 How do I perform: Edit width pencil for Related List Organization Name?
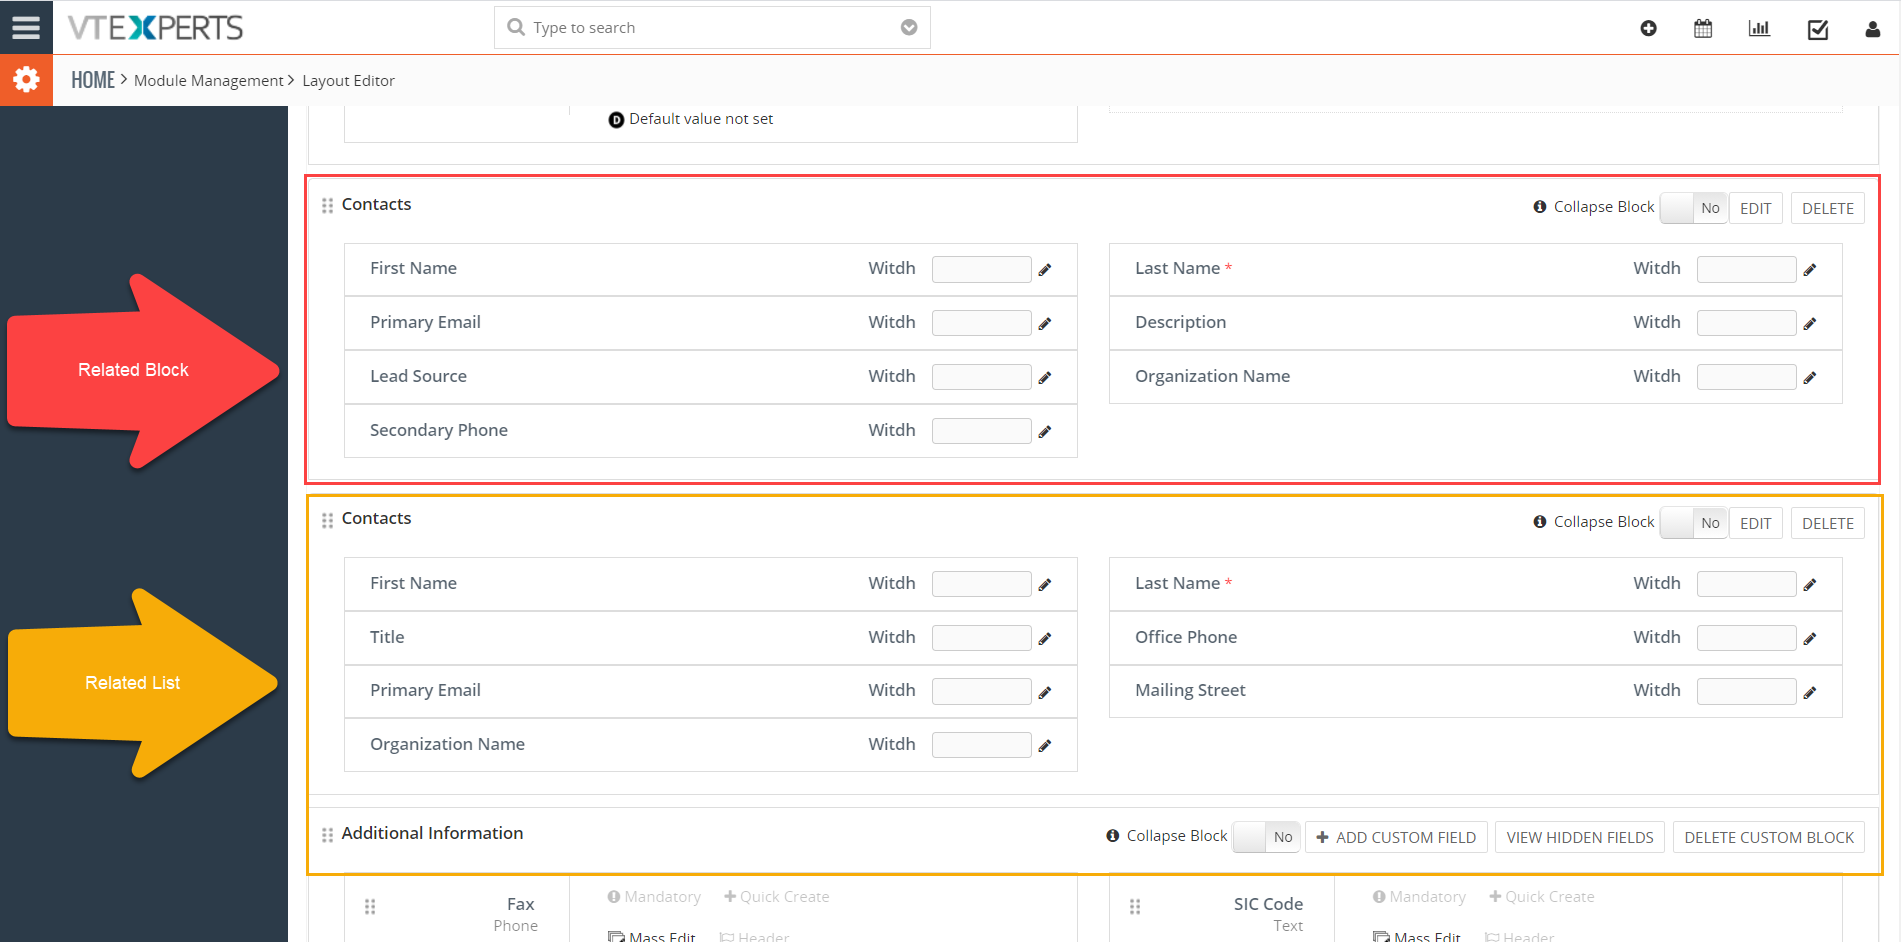point(1045,745)
